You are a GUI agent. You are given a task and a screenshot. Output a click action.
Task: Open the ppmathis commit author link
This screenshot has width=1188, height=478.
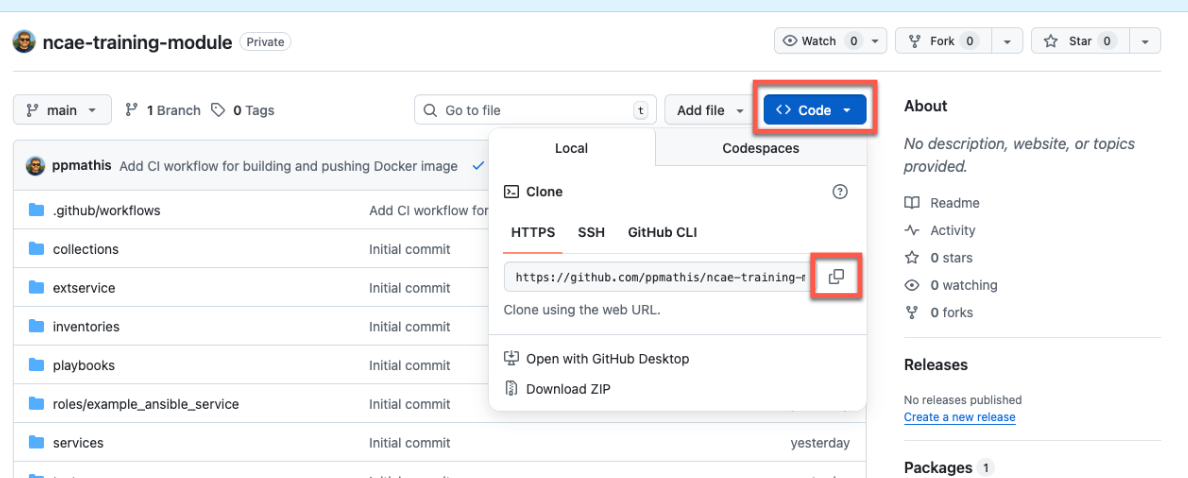(83, 166)
